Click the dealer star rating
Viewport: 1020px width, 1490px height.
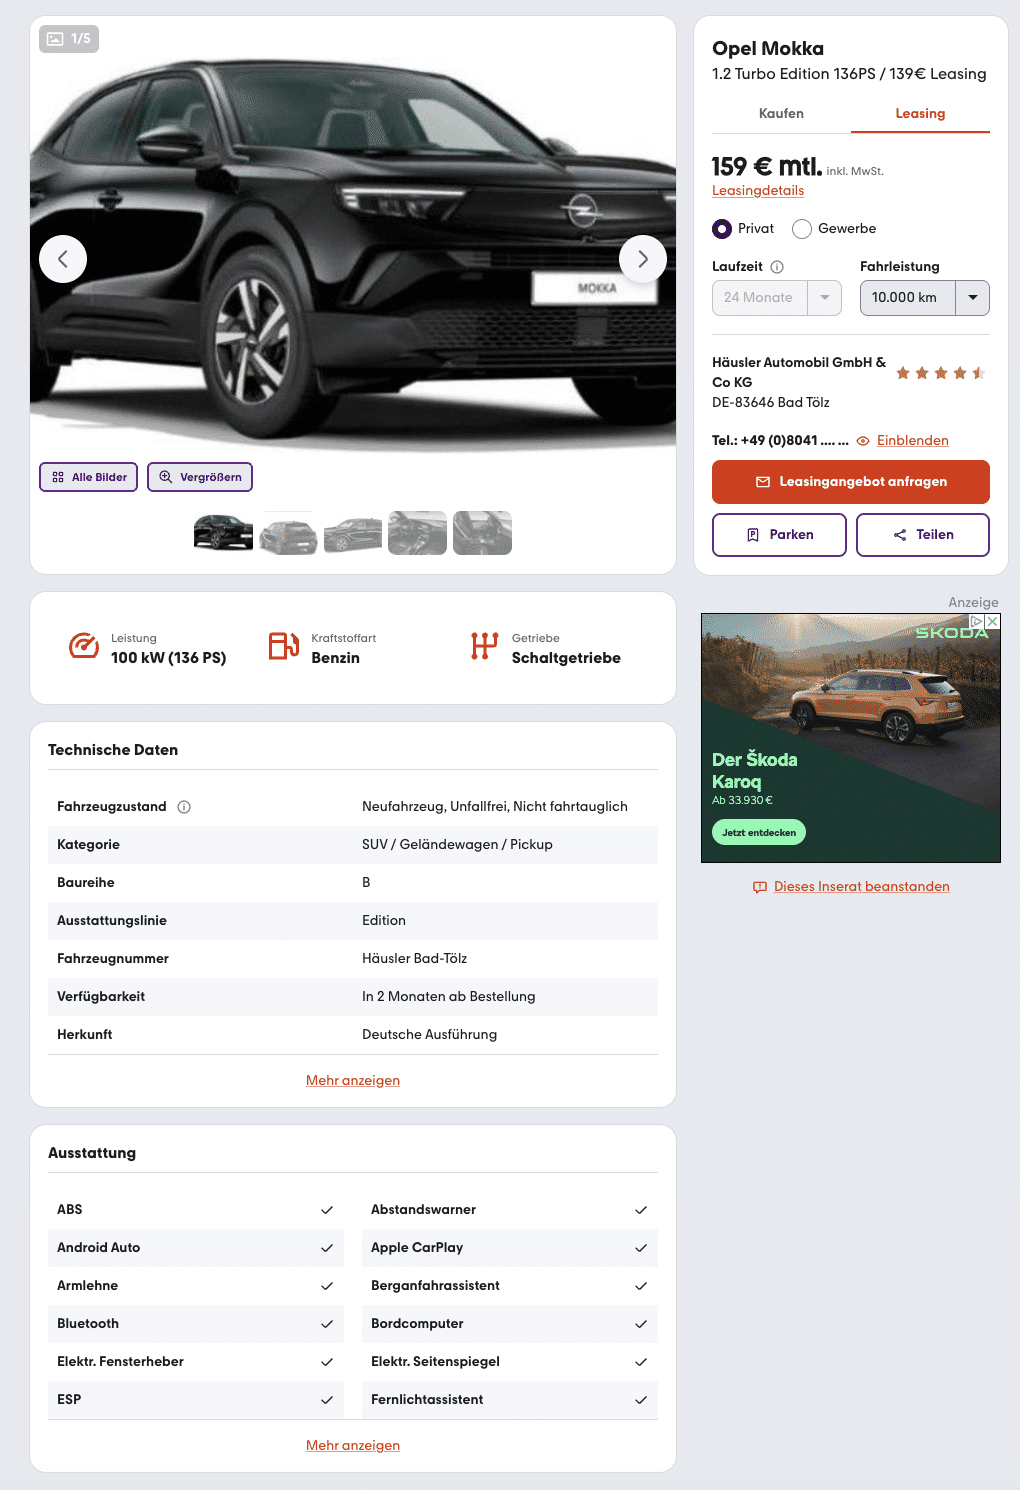coord(940,373)
